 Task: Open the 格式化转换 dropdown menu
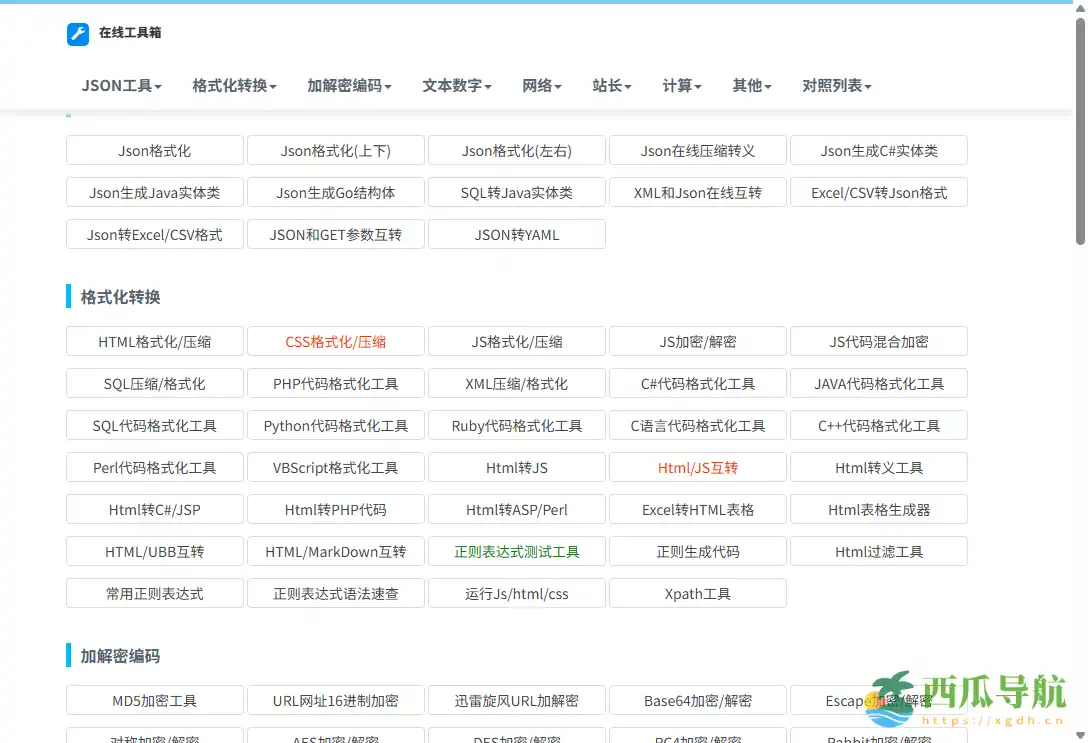point(233,86)
